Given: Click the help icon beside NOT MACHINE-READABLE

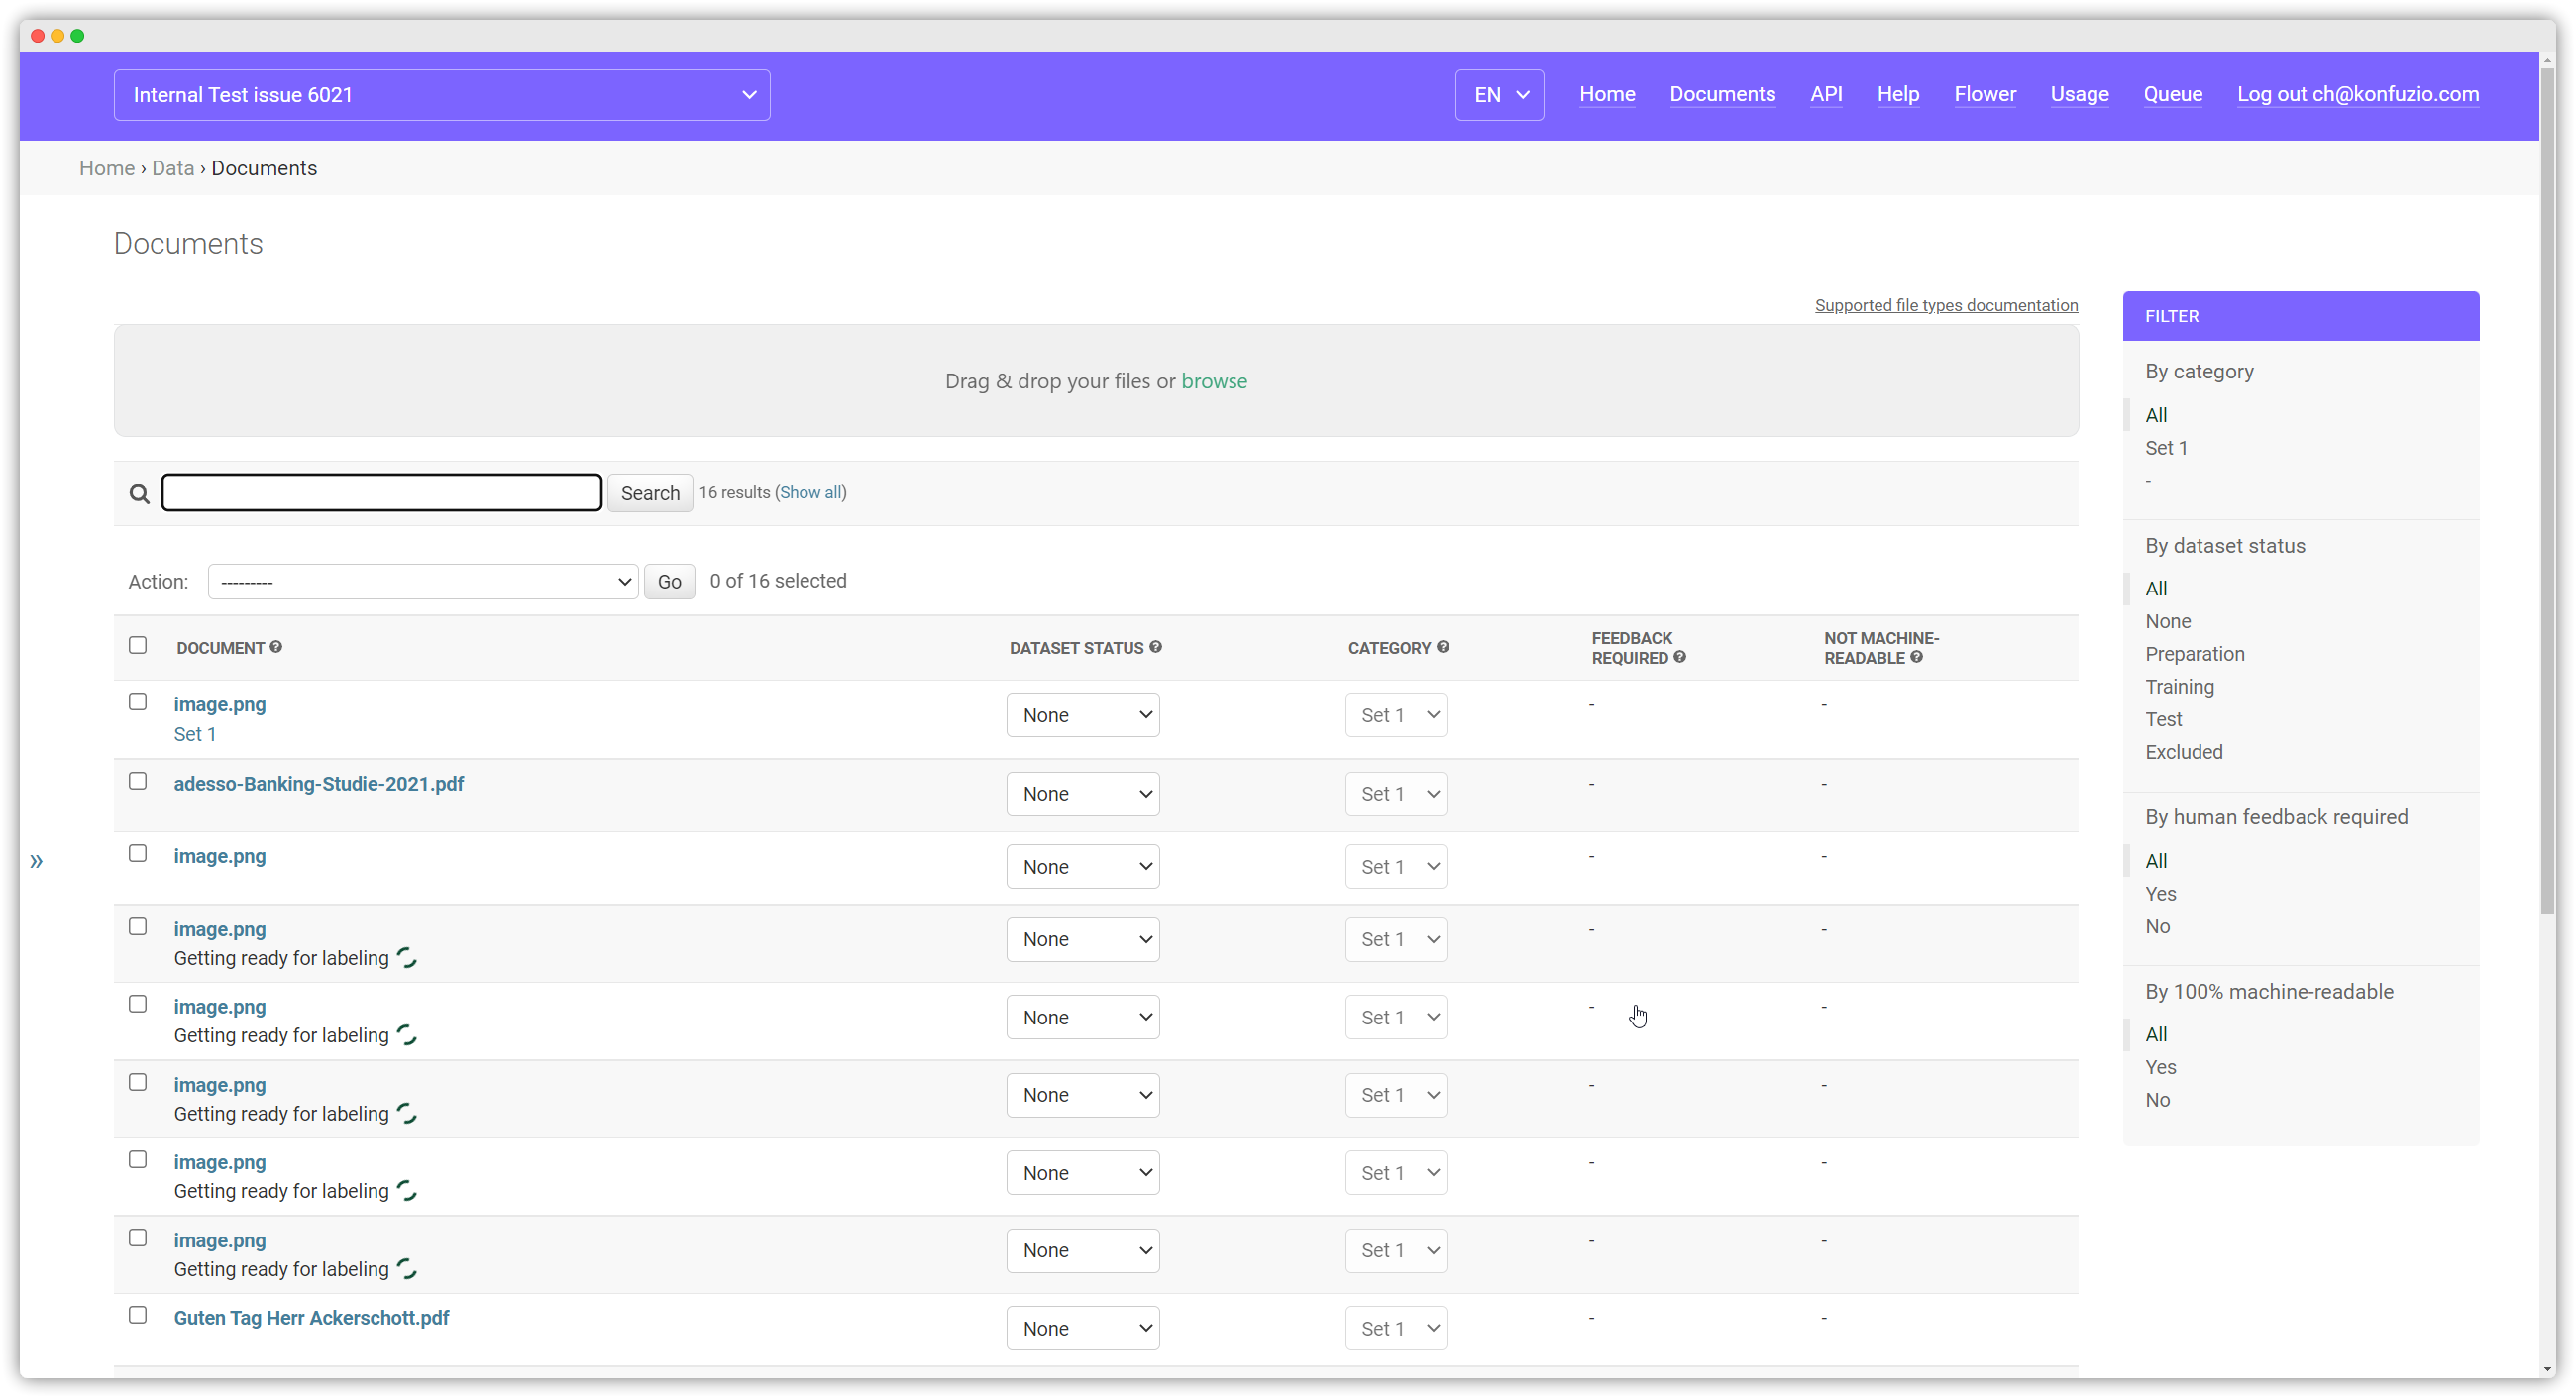Looking at the screenshot, I should pos(1917,657).
